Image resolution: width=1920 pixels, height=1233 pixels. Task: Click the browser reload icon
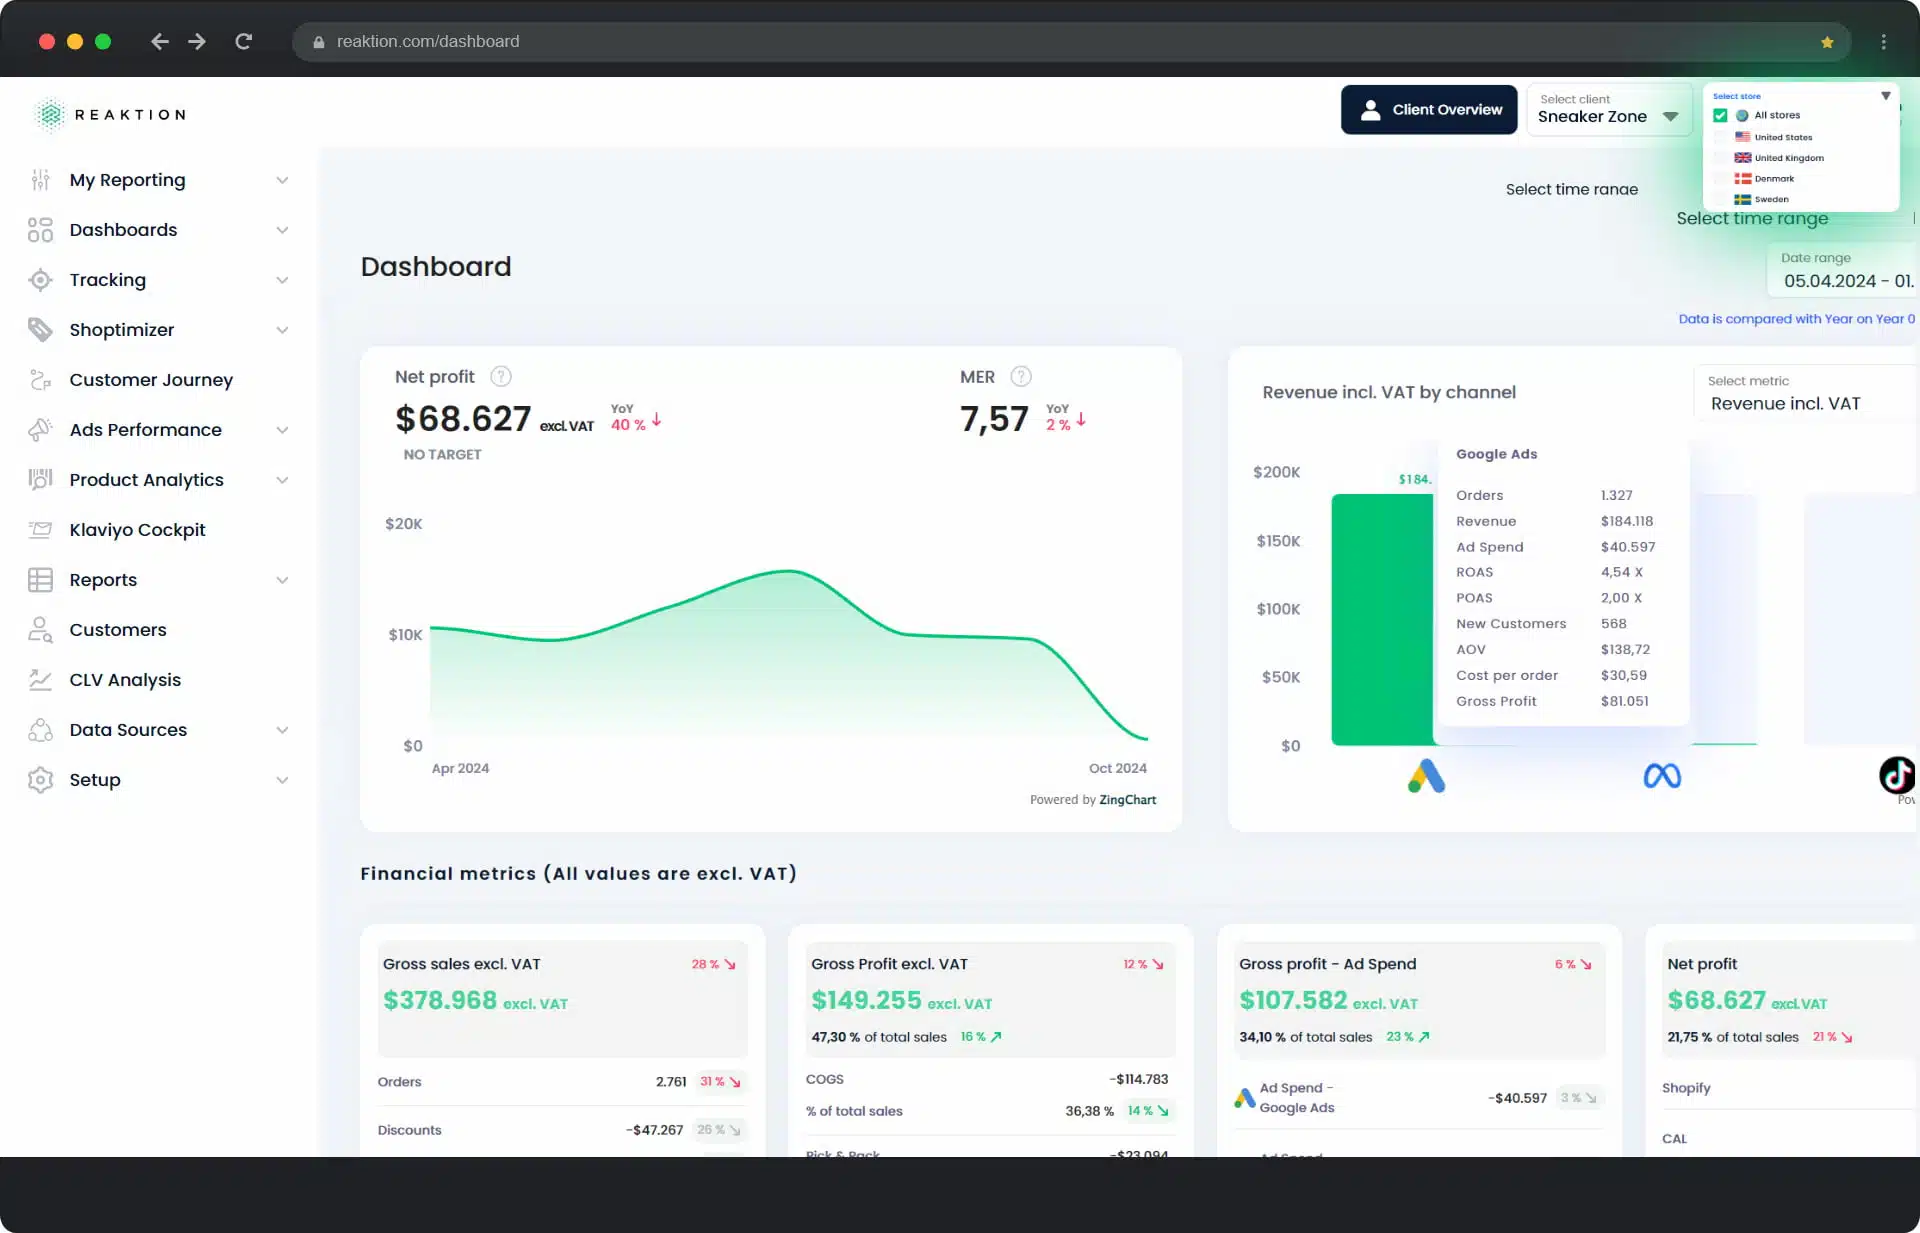click(243, 42)
